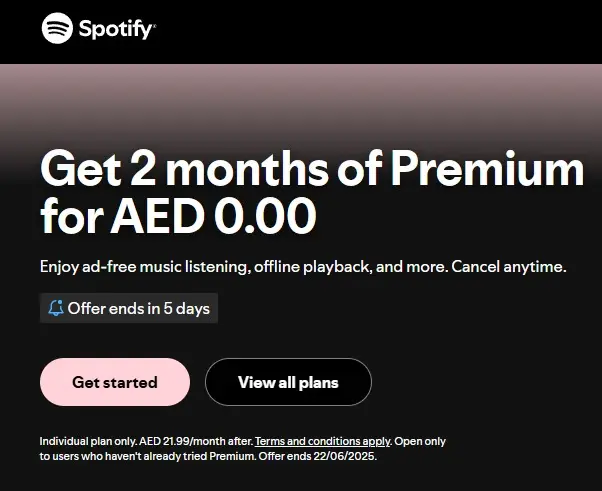This screenshot has width=602, height=491.
Task: Click the bell icon in offer badge
Action: (56, 308)
